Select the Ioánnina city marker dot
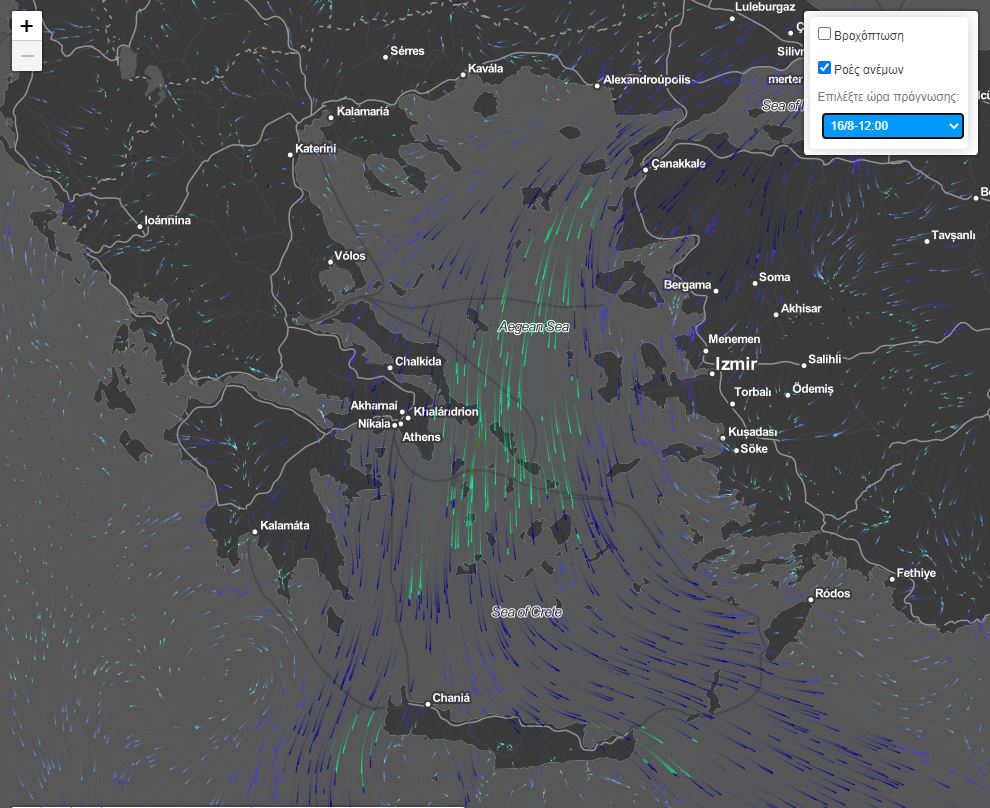 point(140,227)
